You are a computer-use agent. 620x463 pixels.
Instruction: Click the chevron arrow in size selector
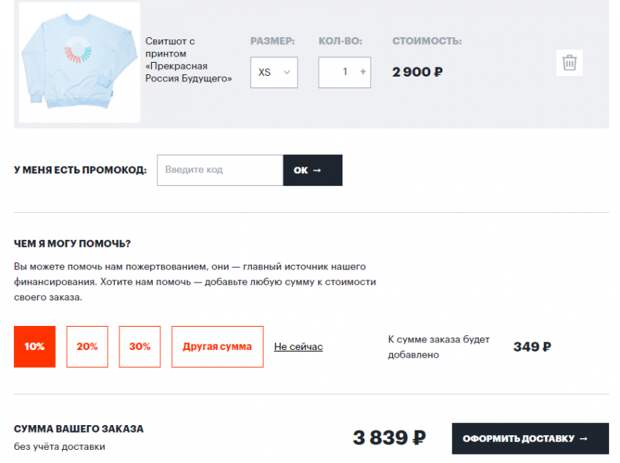point(287,72)
